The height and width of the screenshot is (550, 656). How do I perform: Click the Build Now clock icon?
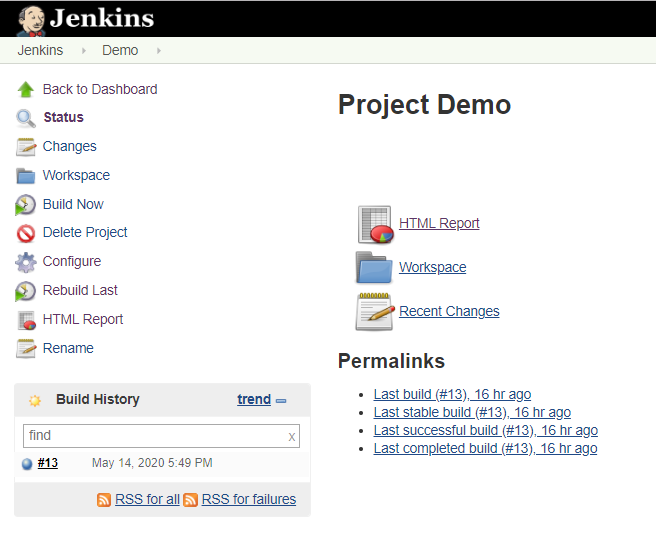click(25, 205)
